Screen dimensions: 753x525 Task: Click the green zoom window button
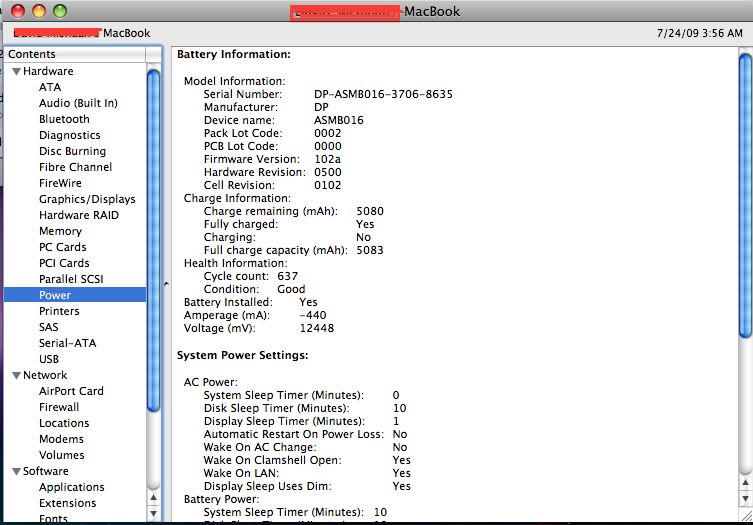tap(60, 11)
